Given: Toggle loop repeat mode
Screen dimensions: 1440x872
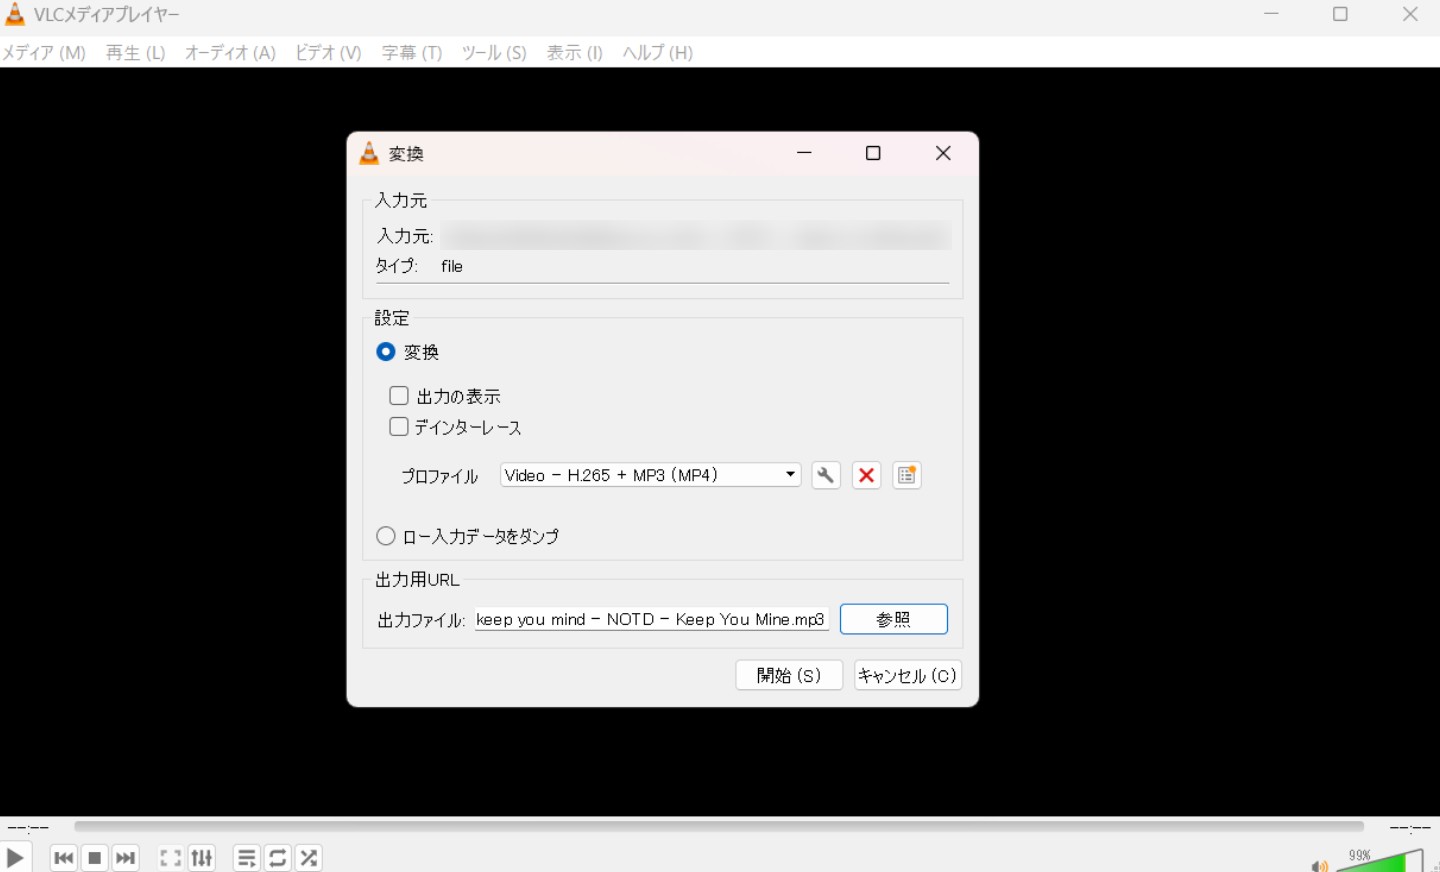Looking at the screenshot, I should click(278, 858).
